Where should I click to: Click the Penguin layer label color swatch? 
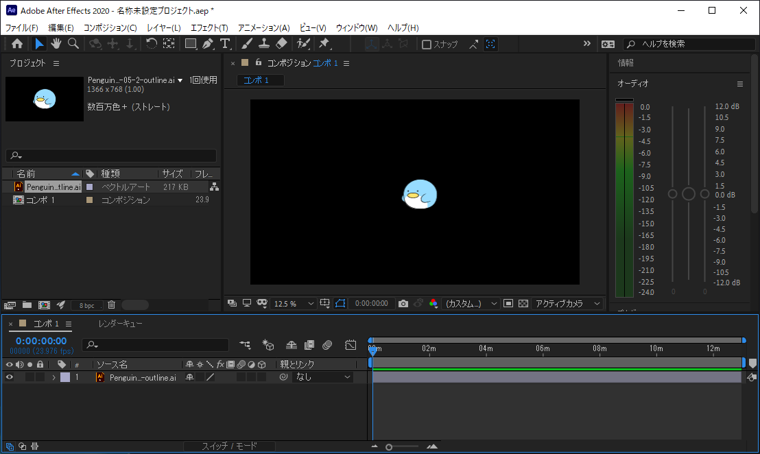click(65, 377)
